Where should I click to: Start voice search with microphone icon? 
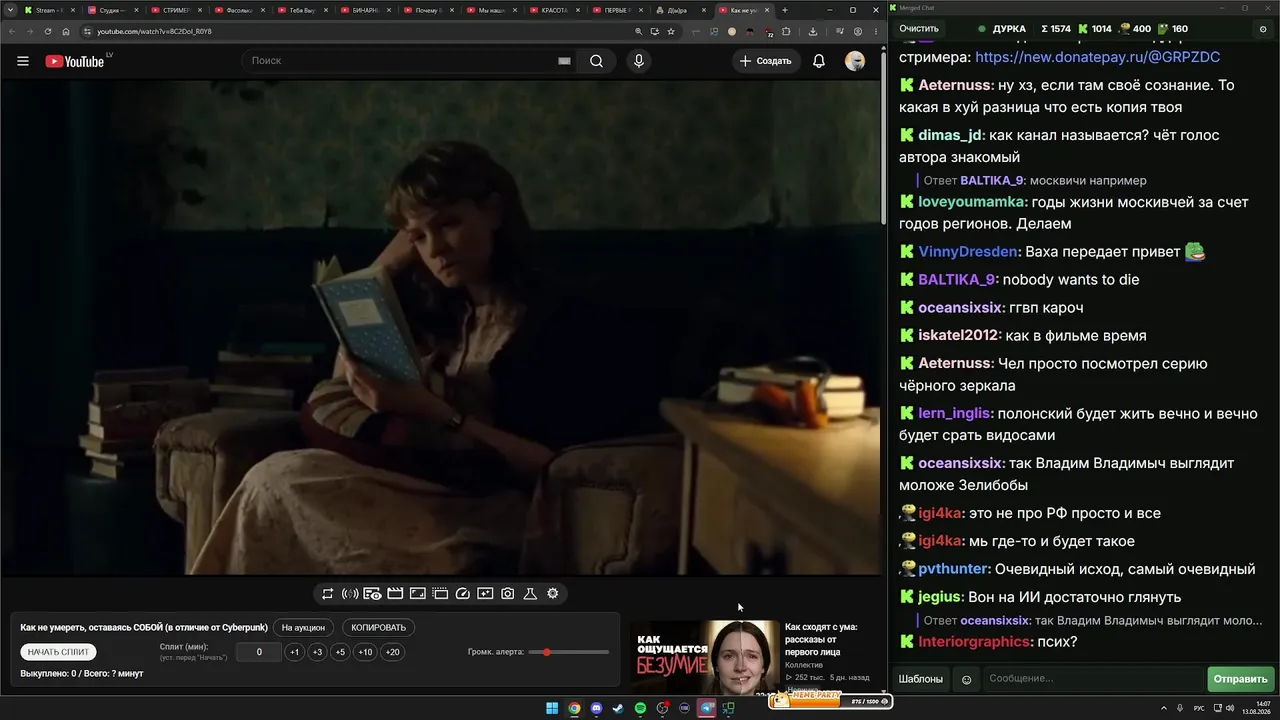click(638, 61)
